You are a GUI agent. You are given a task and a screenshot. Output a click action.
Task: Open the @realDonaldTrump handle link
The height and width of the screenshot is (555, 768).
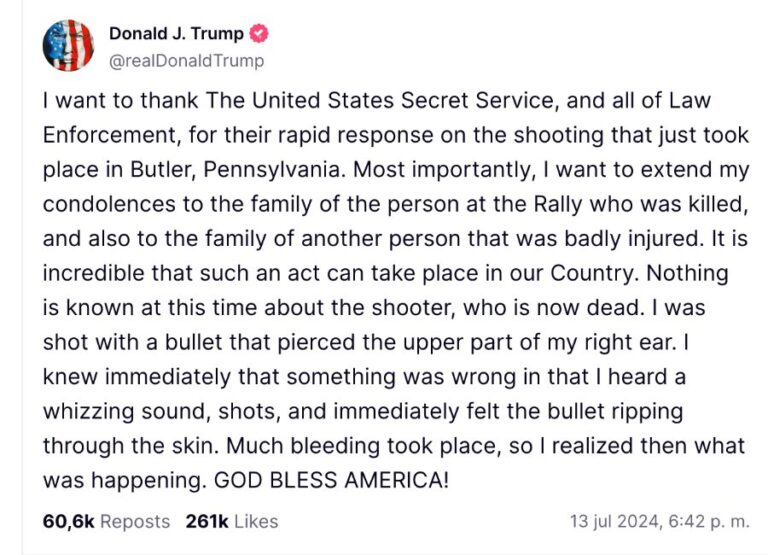click(x=187, y=61)
